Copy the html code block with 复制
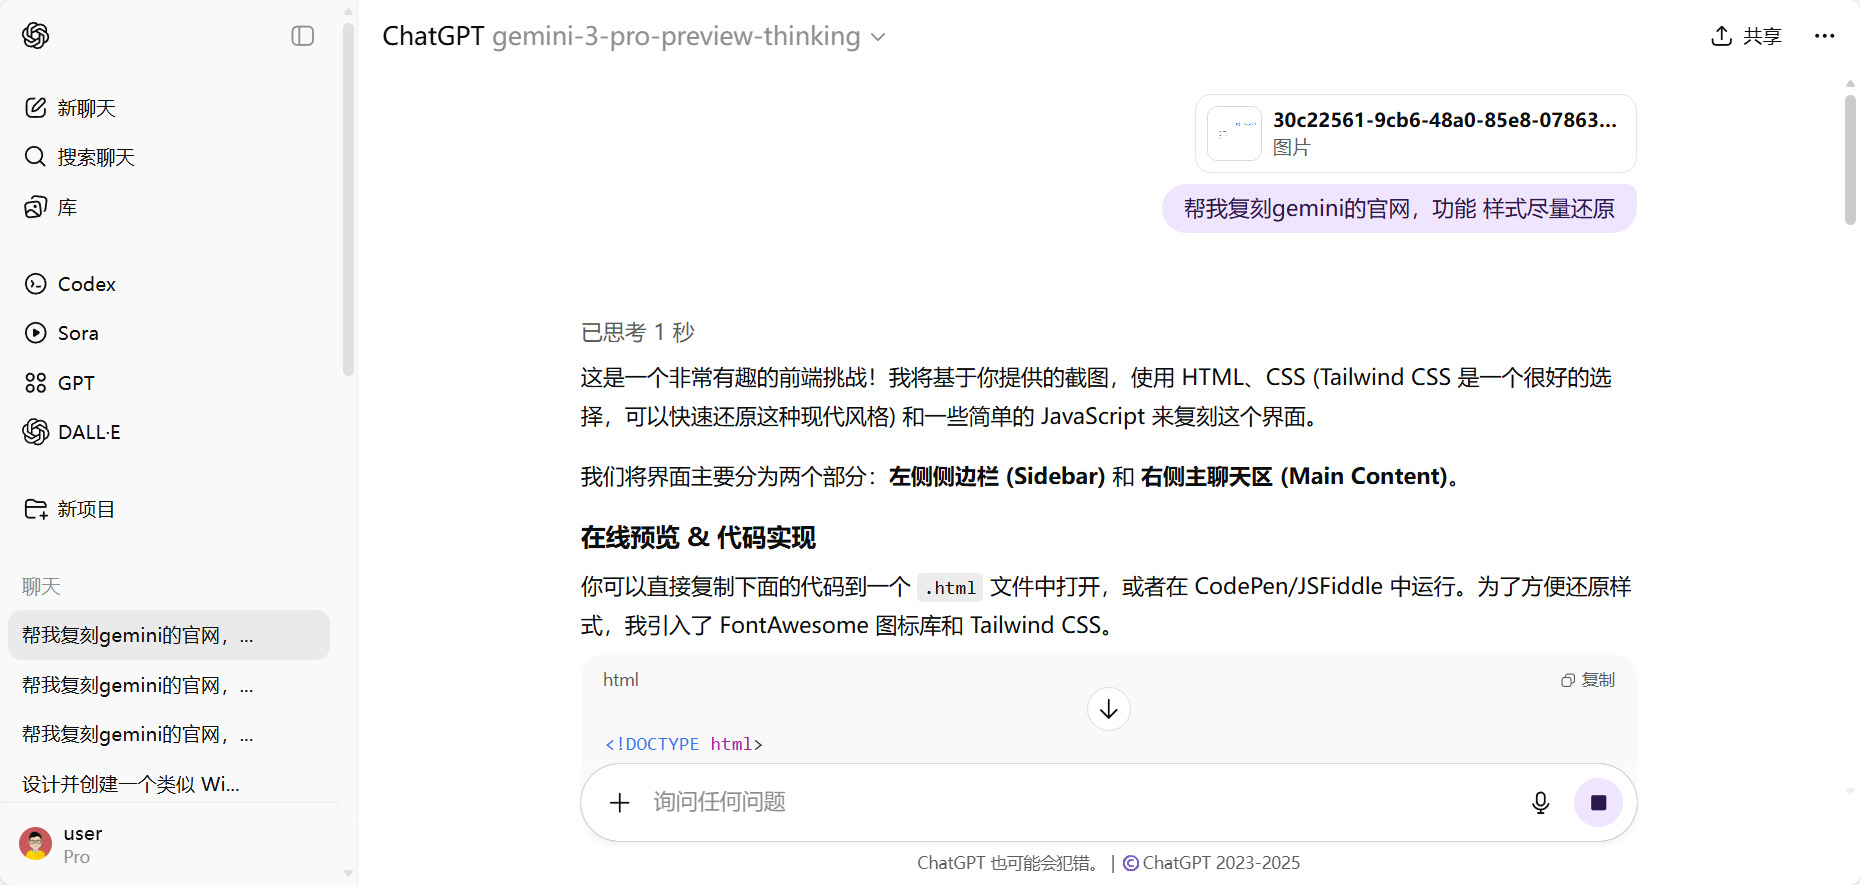This screenshot has width=1860, height=885. 1588,680
